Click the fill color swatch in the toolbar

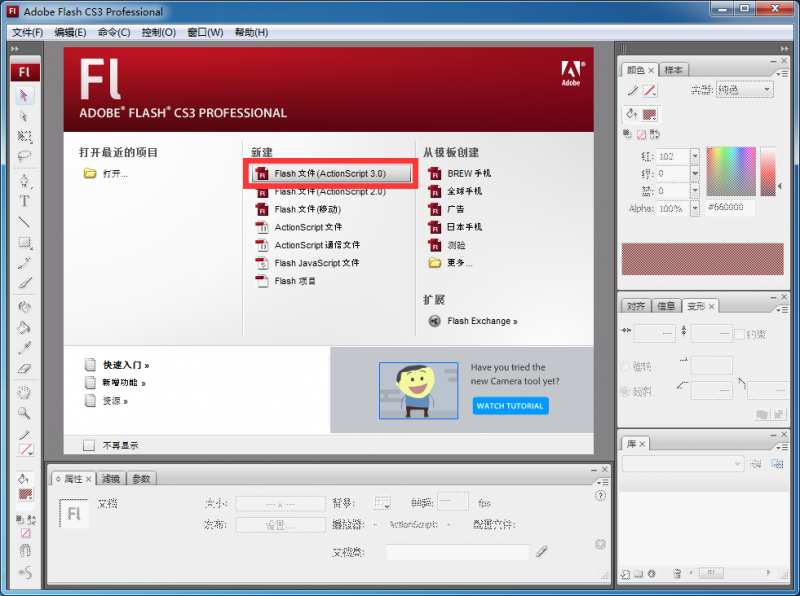point(26,494)
